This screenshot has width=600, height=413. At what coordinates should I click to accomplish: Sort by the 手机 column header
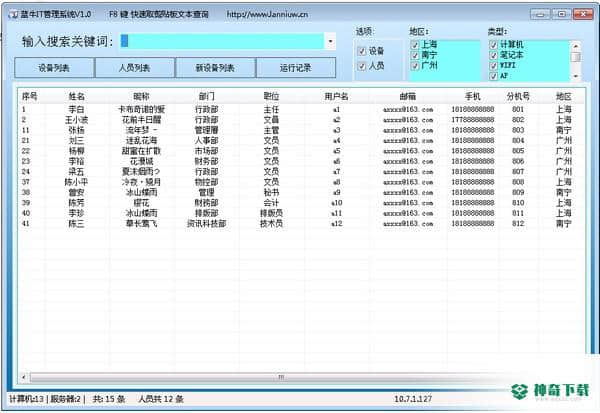point(473,96)
